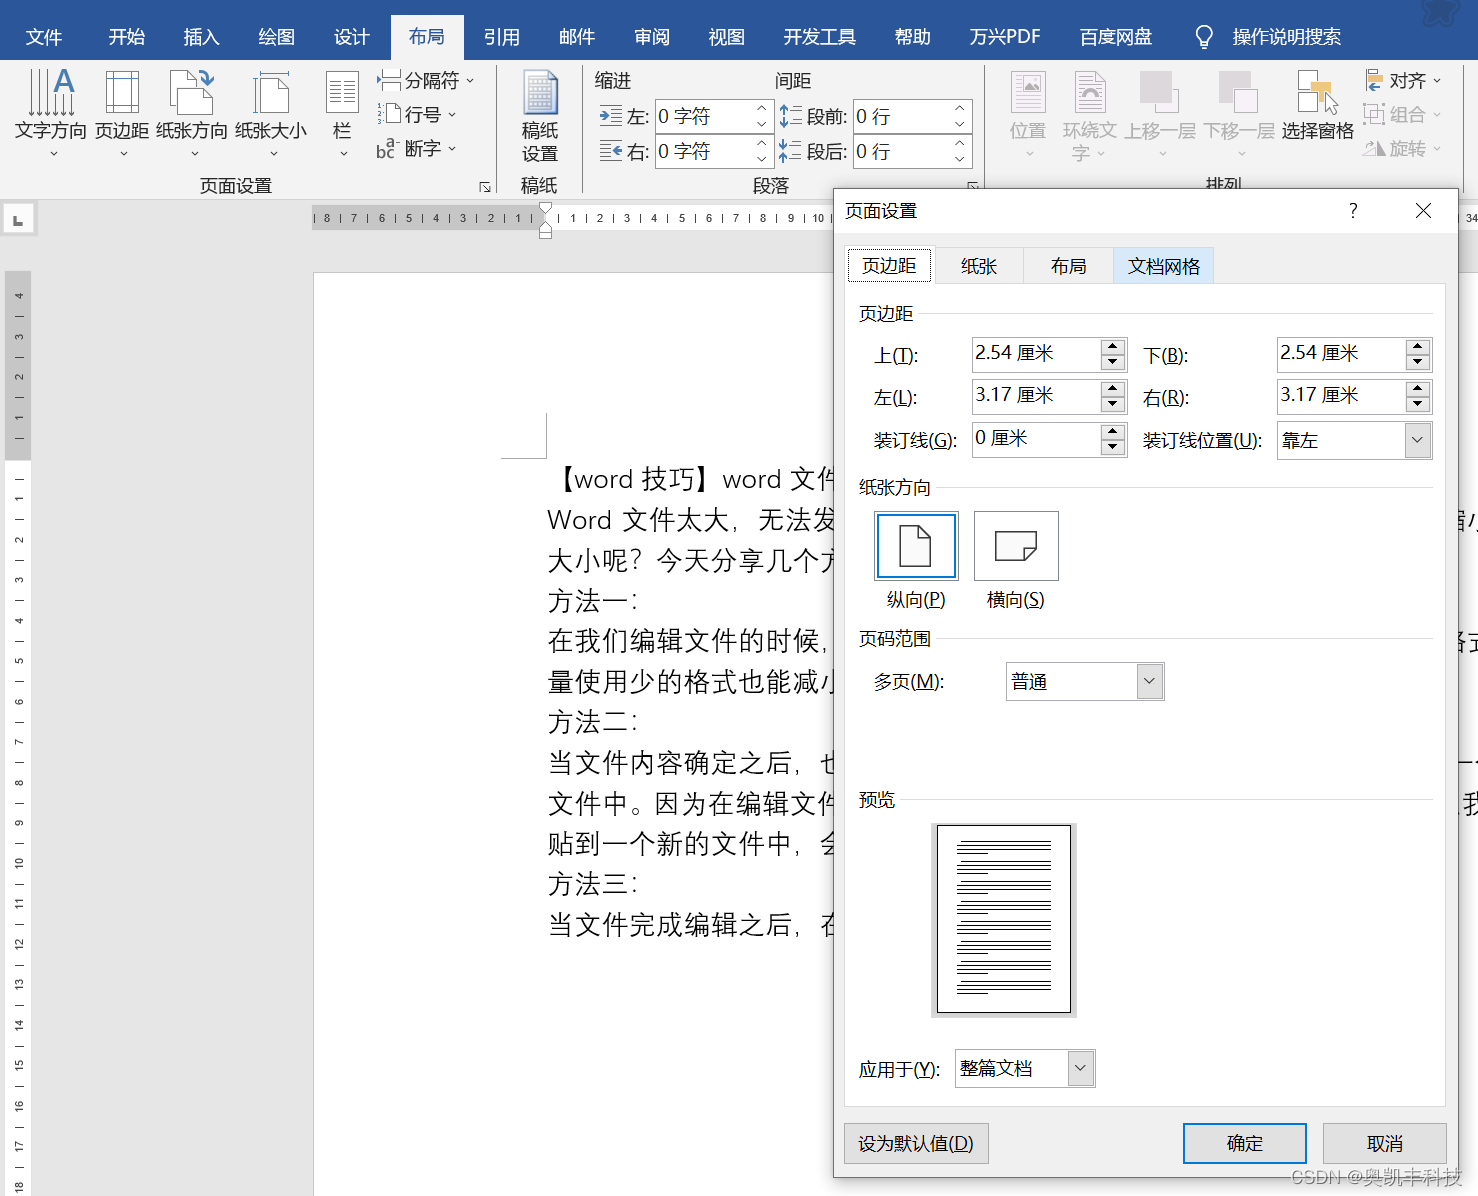Open the 行号 line numbers menu
Screen dimensions: 1478x1196
pyautogui.click(x=416, y=114)
